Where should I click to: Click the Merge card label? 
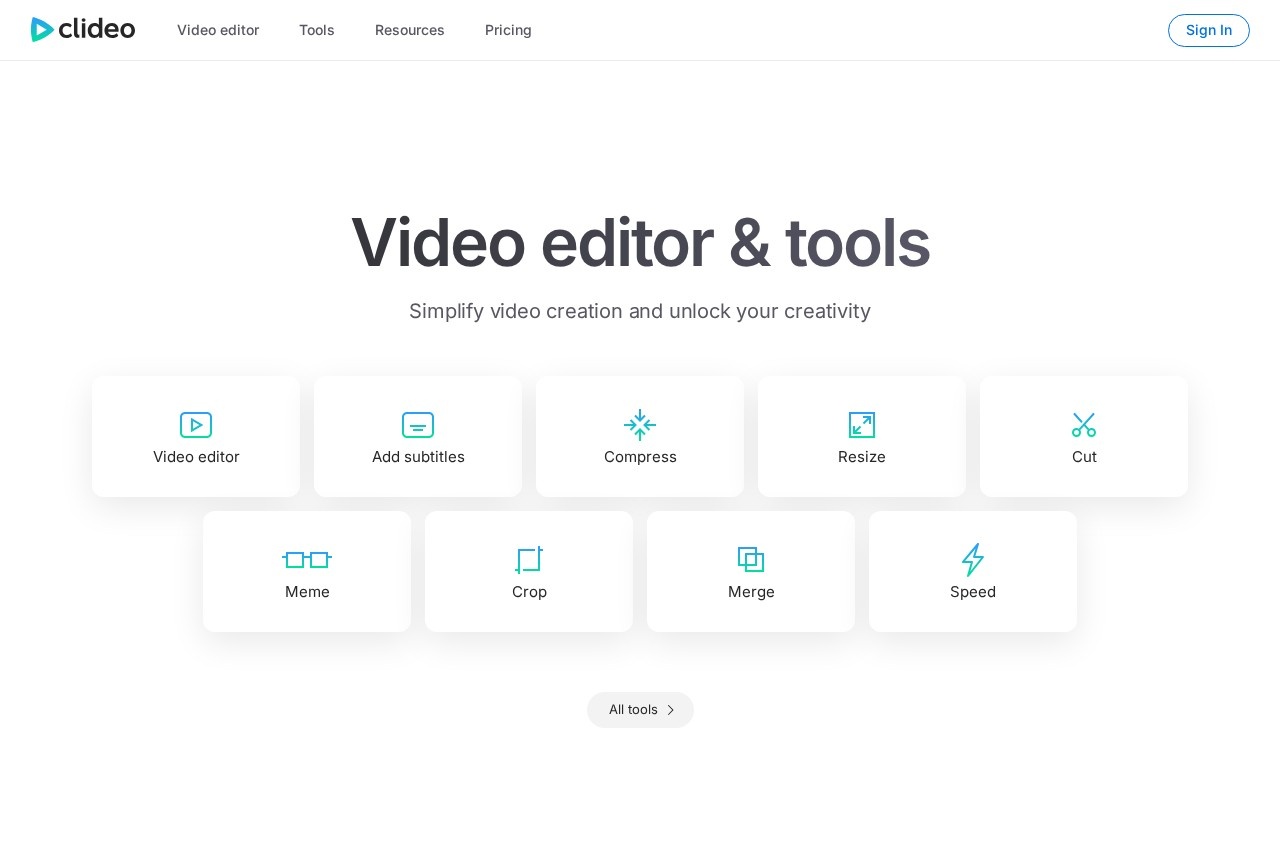[x=751, y=592]
